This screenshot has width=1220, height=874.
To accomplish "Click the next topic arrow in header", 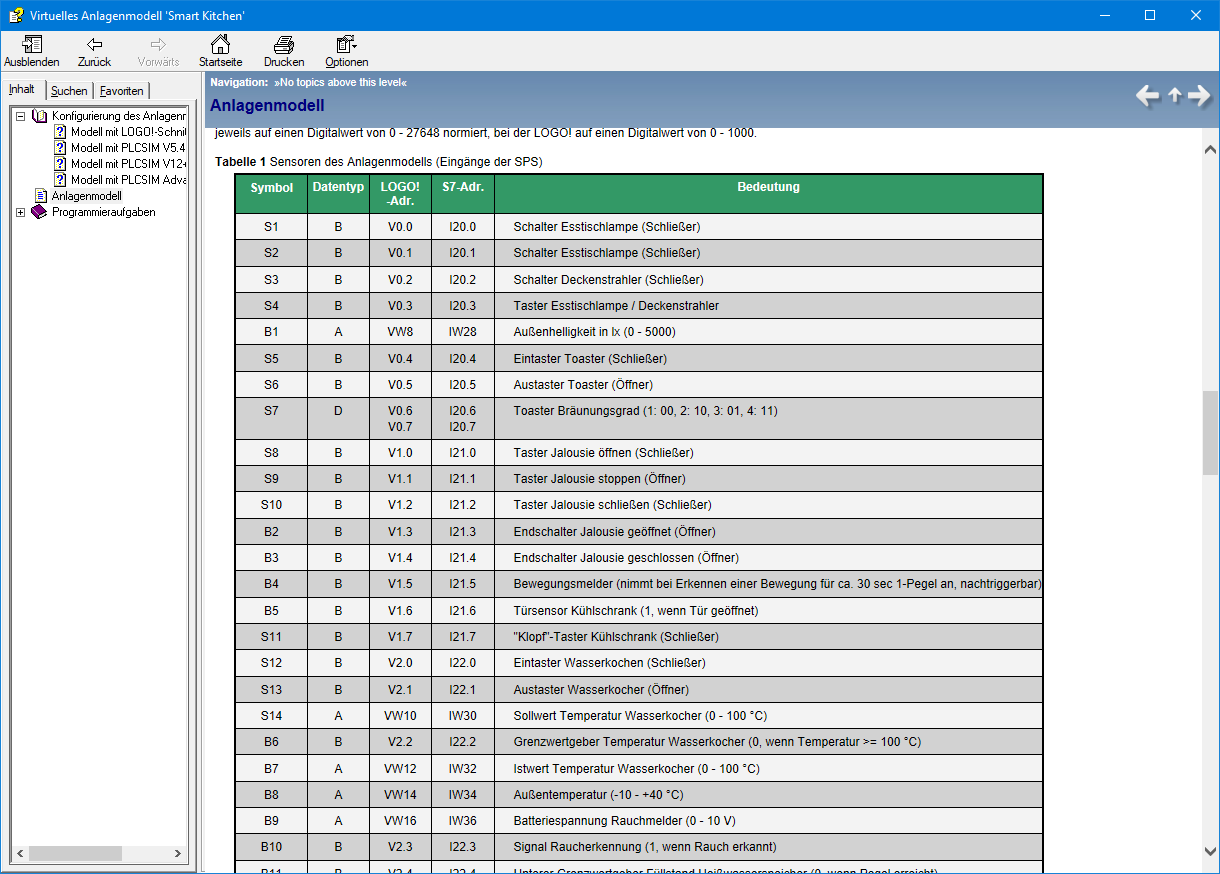I will pyautogui.click(x=1200, y=96).
